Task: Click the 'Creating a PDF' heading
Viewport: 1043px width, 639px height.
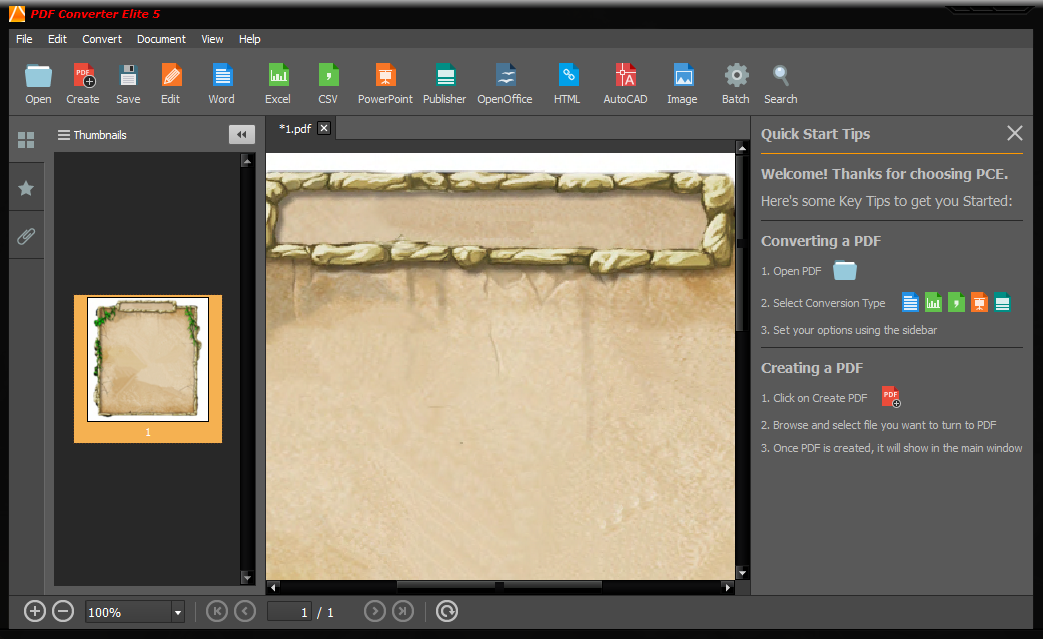Action: (x=812, y=368)
